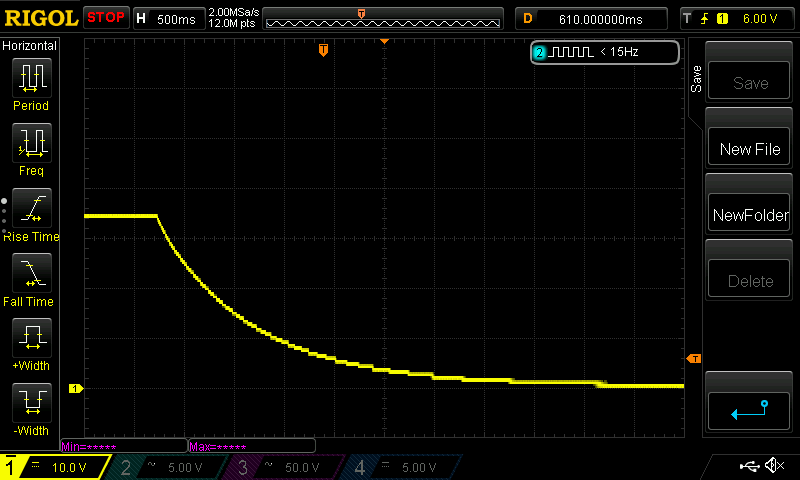Click the < 15Hz counter reading
800x480 pixels.
coord(619,52)
